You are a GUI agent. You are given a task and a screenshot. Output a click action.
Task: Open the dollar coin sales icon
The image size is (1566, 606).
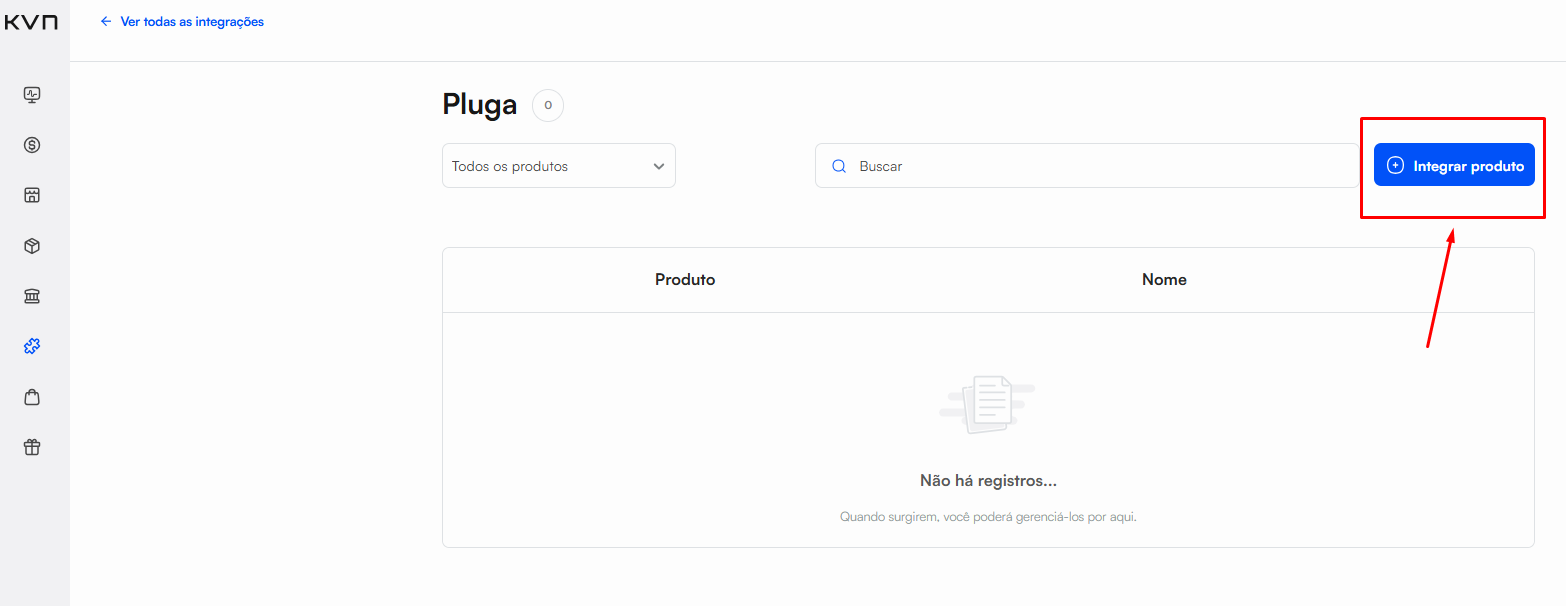click(32, 145)
